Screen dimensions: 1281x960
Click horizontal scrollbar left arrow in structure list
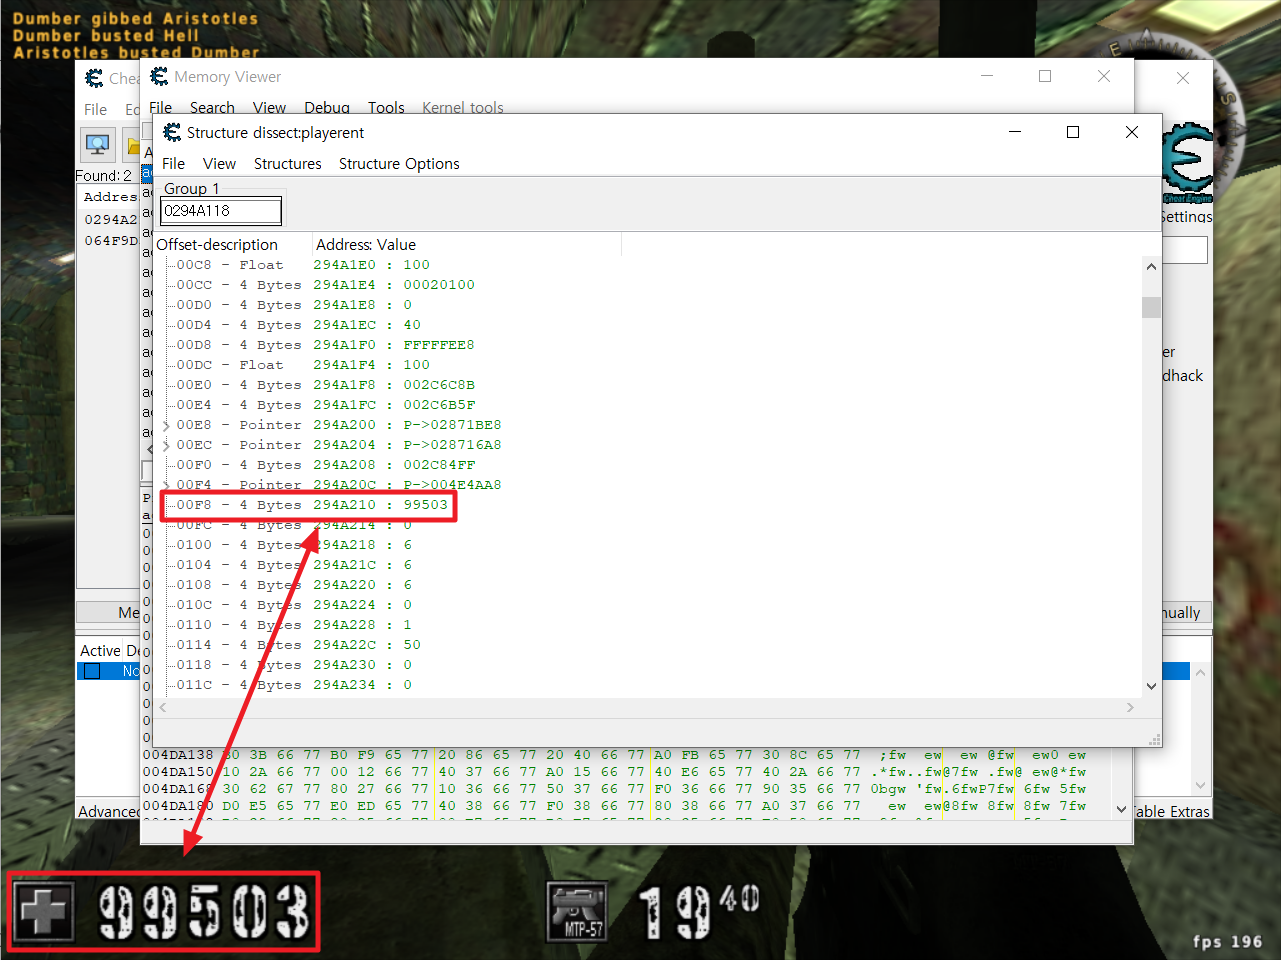point(163,707)
